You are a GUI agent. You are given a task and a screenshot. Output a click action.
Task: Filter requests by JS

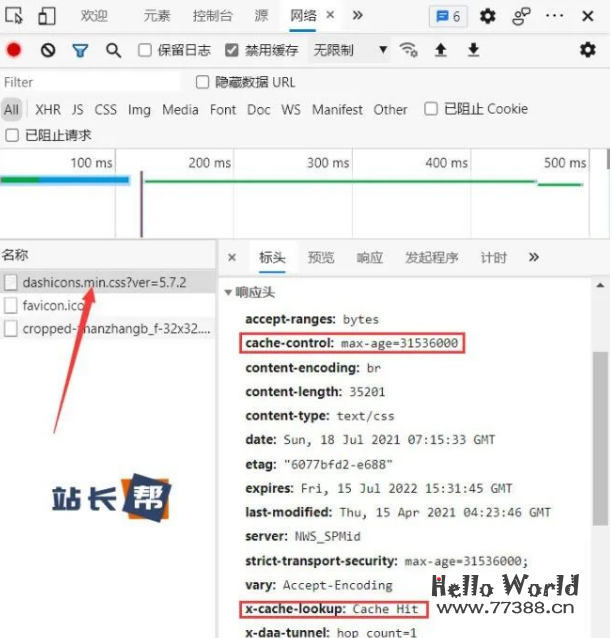pyautogui.click(x=77, y=109)
